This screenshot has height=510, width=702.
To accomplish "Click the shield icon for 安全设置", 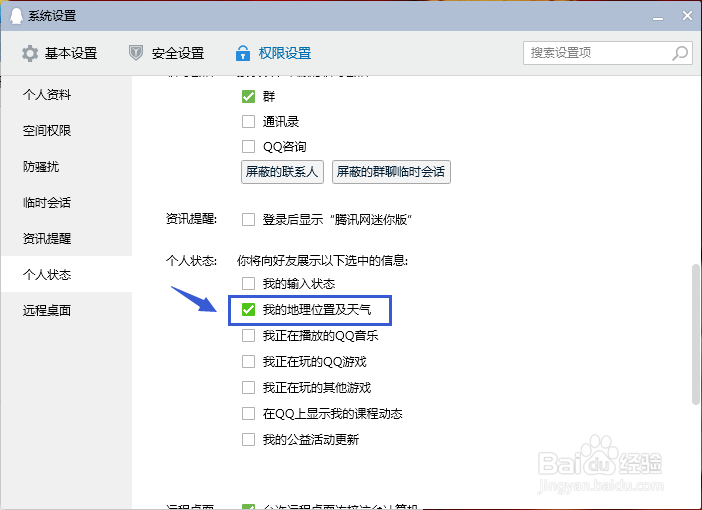I will click(x=136, y=53).
